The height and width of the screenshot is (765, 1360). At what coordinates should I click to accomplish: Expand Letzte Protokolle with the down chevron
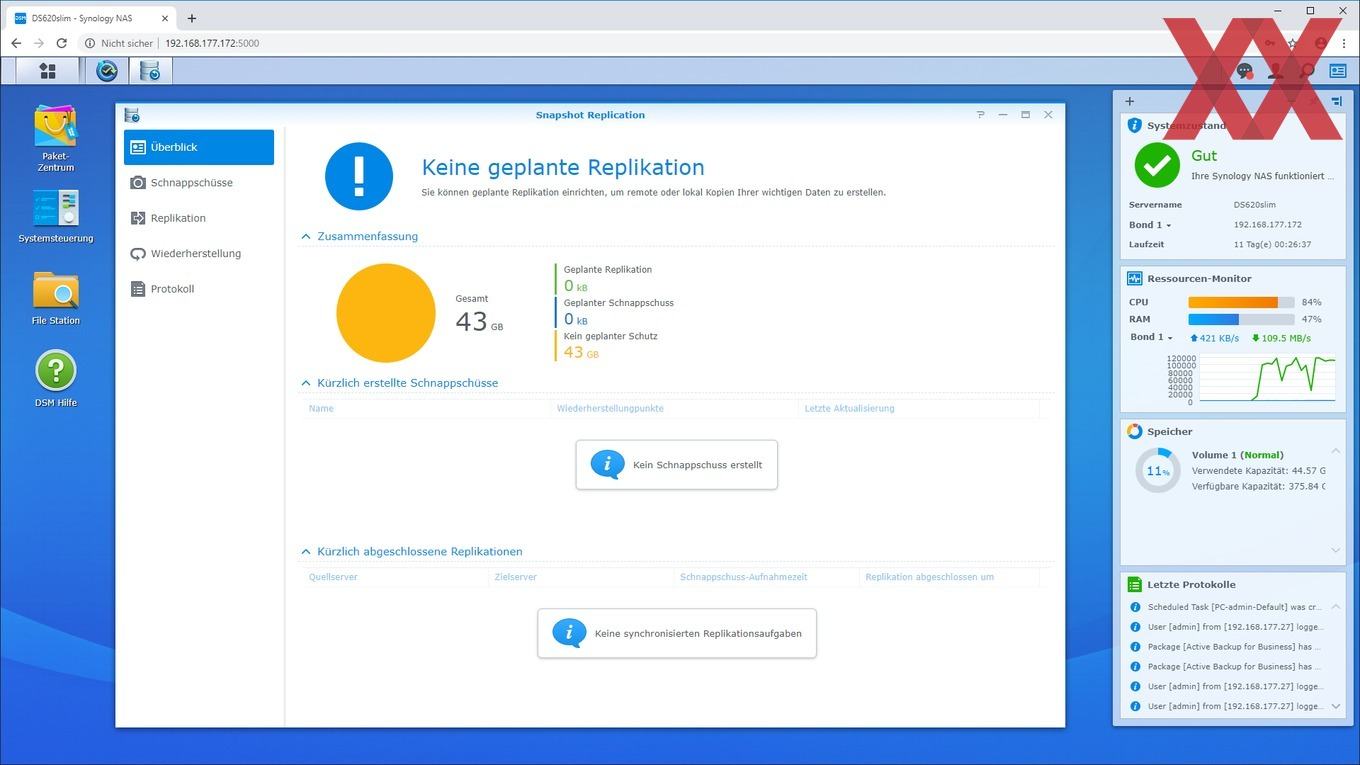point(1336,706)
